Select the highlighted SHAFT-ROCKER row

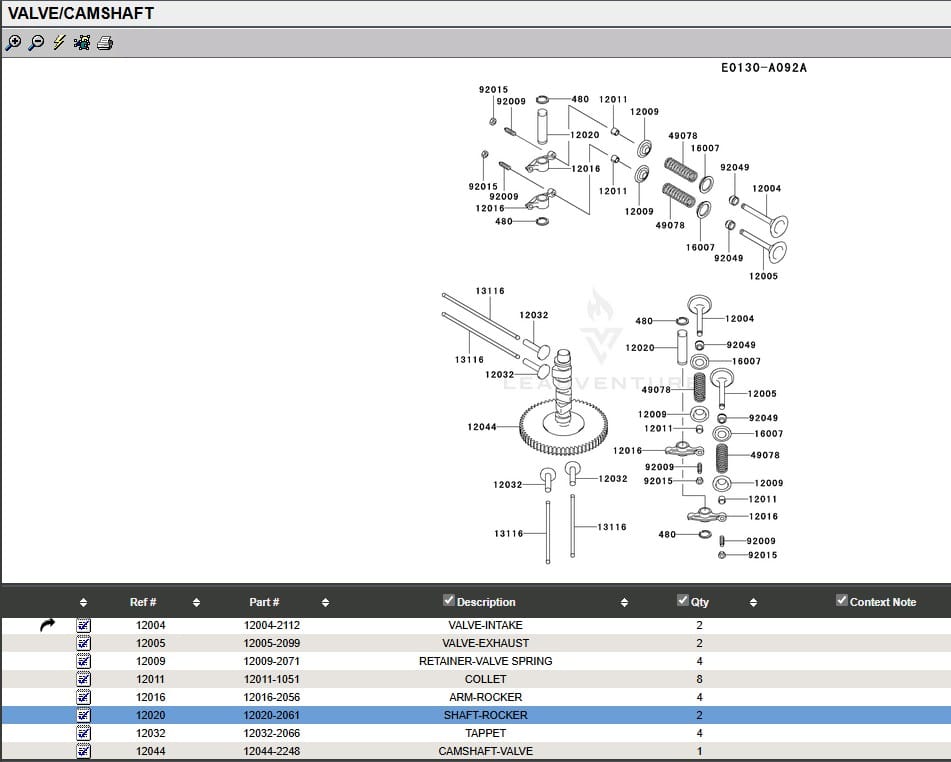pos(485,715)
